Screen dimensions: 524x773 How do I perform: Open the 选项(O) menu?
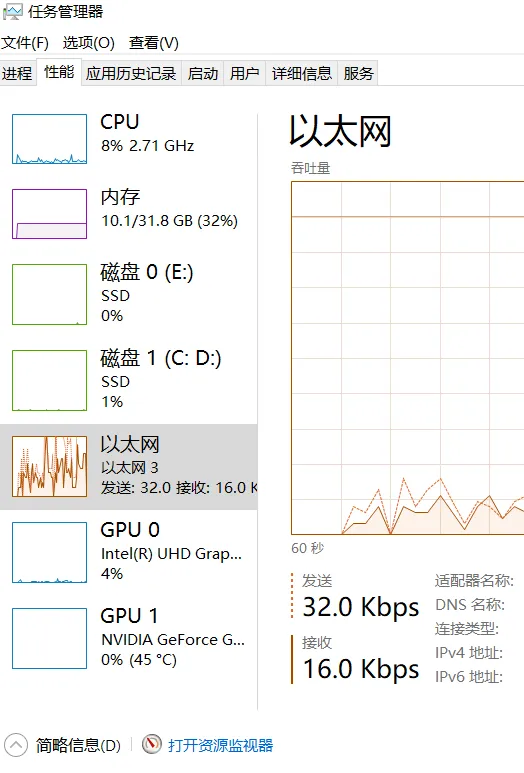[89, 43]
